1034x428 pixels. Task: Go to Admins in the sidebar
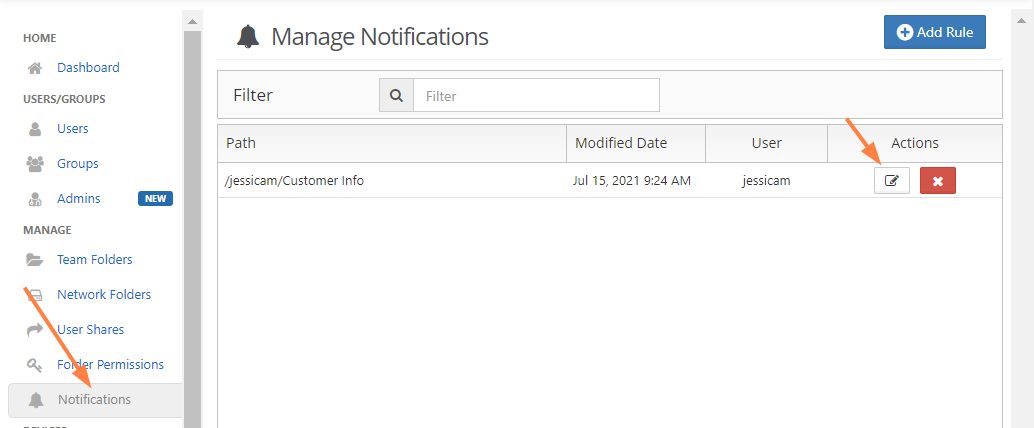click(x=78, y=199)
